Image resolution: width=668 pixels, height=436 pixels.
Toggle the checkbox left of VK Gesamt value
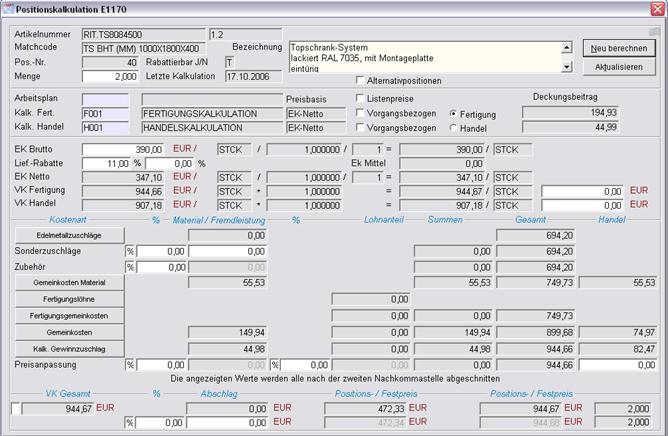(16, 408)
